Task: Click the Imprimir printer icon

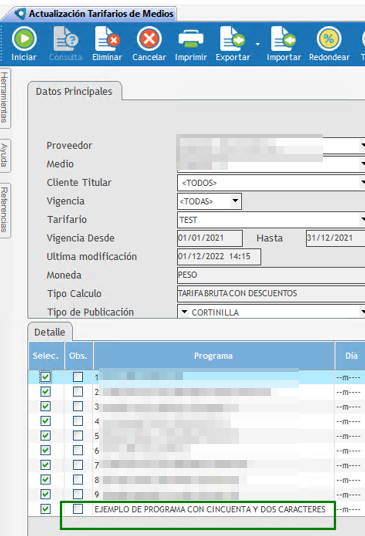Action: click(x=191, y=39)
